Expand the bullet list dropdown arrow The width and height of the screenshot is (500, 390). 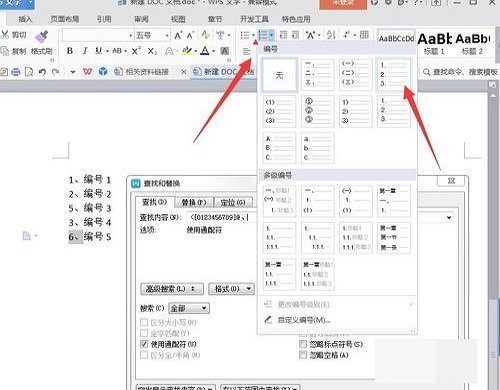[x=253, y=35]
